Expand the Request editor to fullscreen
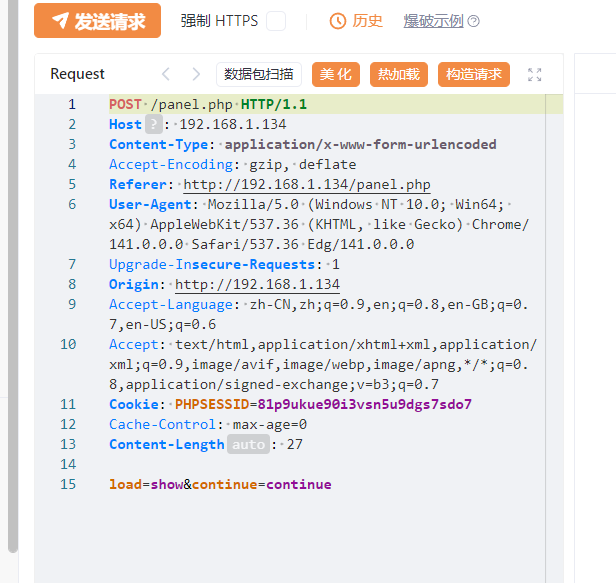Image resolution: width=616 pixels, height=583 pixels. click(x=534, y=74)
